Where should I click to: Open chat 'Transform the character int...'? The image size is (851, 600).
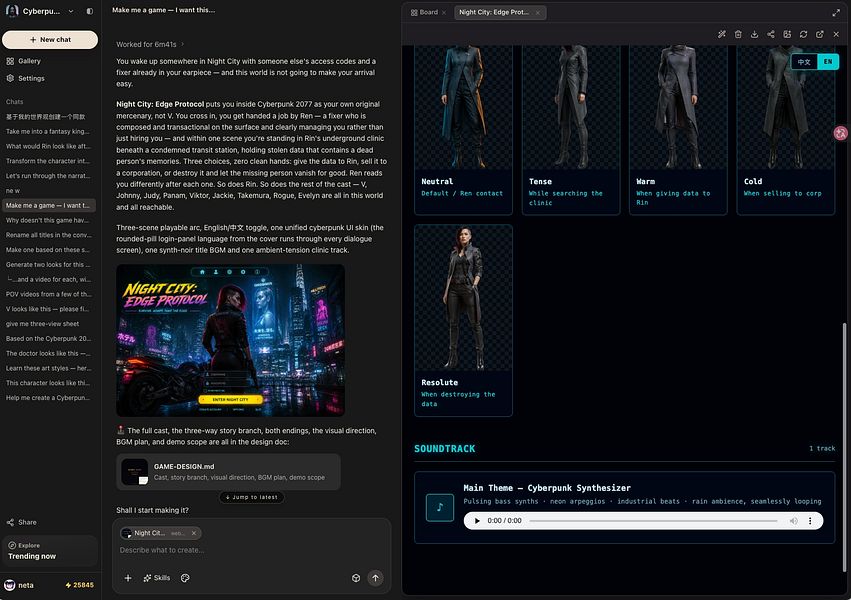(49, 161)
